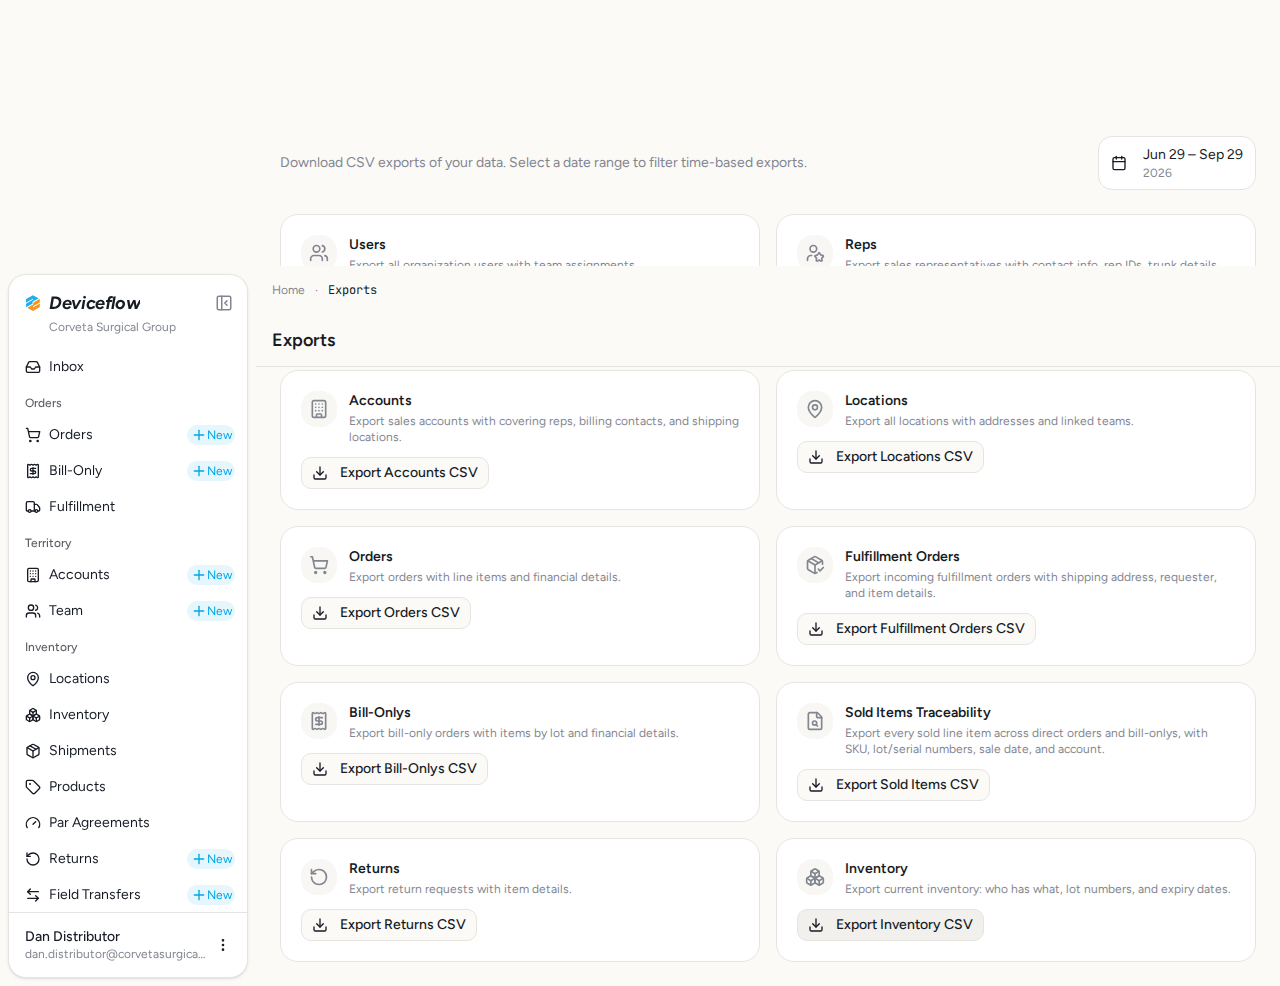Click the Deviceflow logo icon

(33, 303)
